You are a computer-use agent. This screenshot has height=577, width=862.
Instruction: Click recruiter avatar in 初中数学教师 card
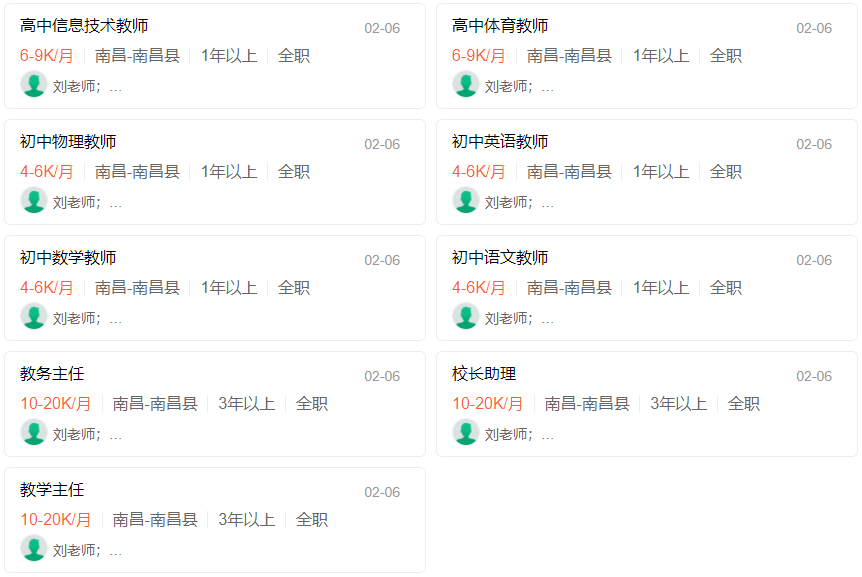pyautogui.click(x=34, y=316)
